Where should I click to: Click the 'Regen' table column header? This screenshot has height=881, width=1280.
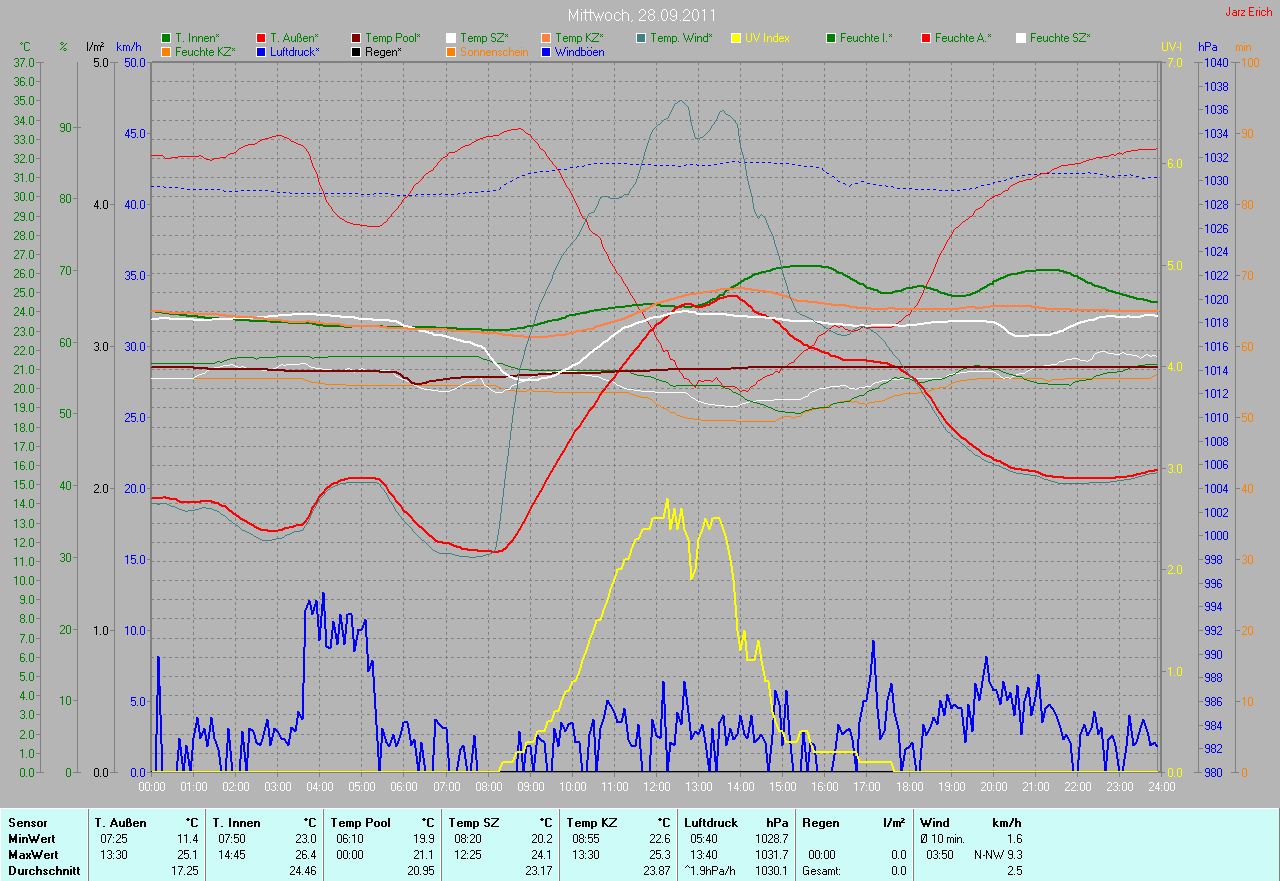click(x=820, y=823)
